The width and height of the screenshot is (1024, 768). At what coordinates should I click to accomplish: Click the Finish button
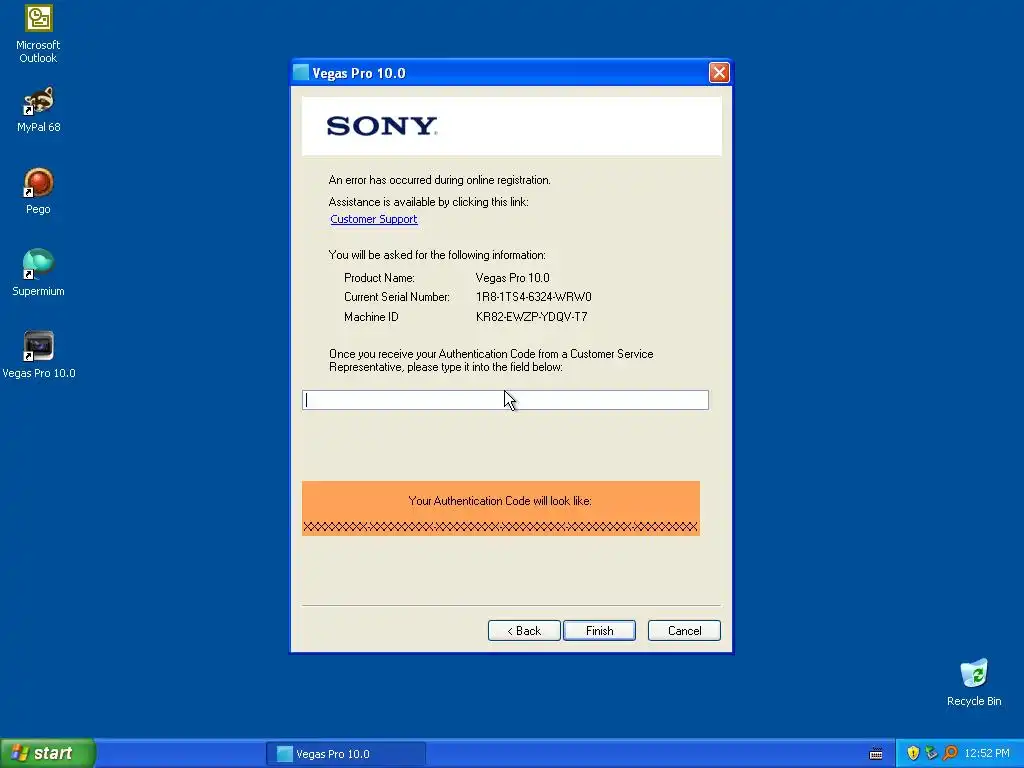click(x=599, y=630)
